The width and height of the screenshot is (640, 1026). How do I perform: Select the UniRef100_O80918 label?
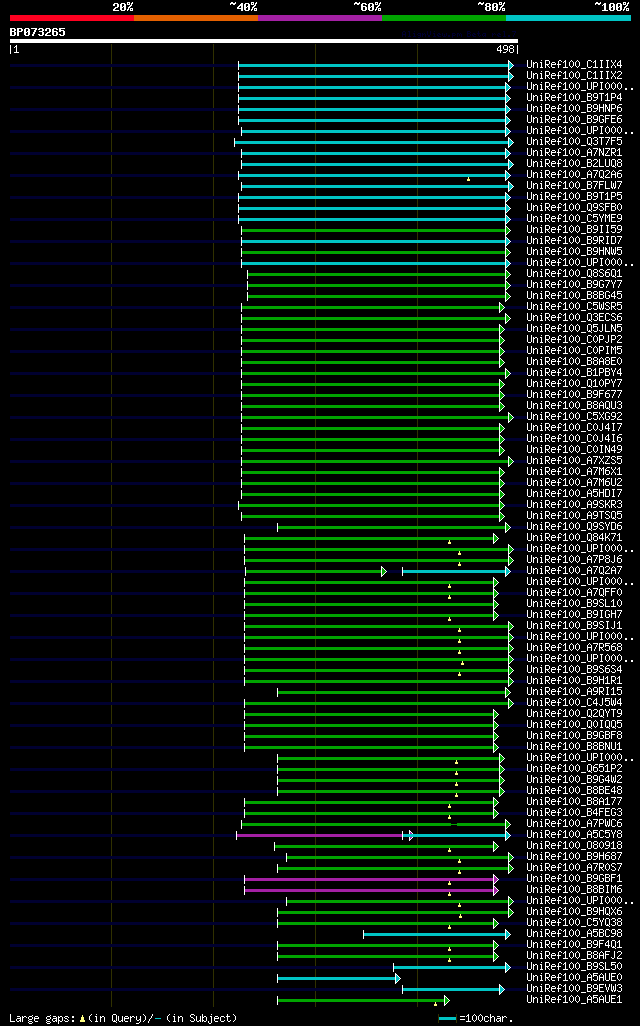575,845
